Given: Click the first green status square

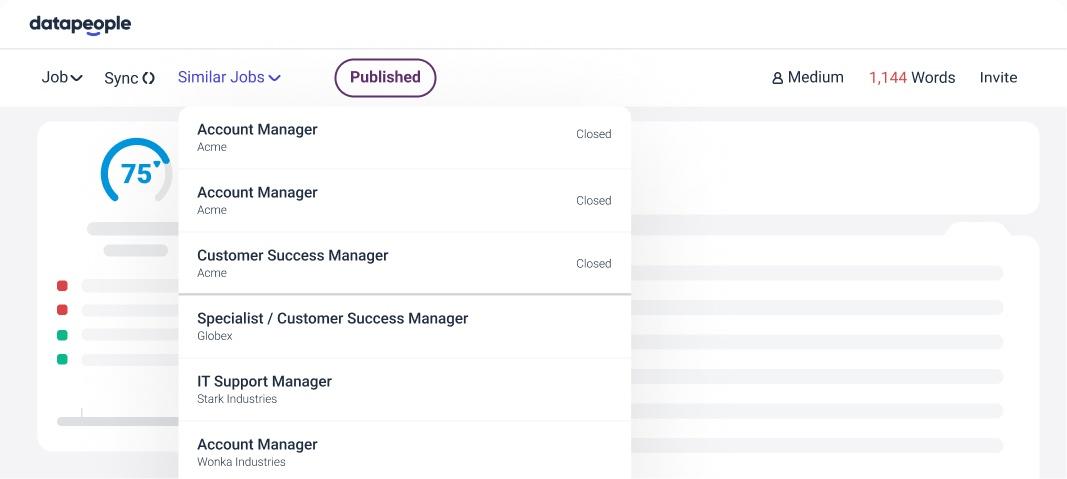Looking at the screenshot, I should coord(62,335).
